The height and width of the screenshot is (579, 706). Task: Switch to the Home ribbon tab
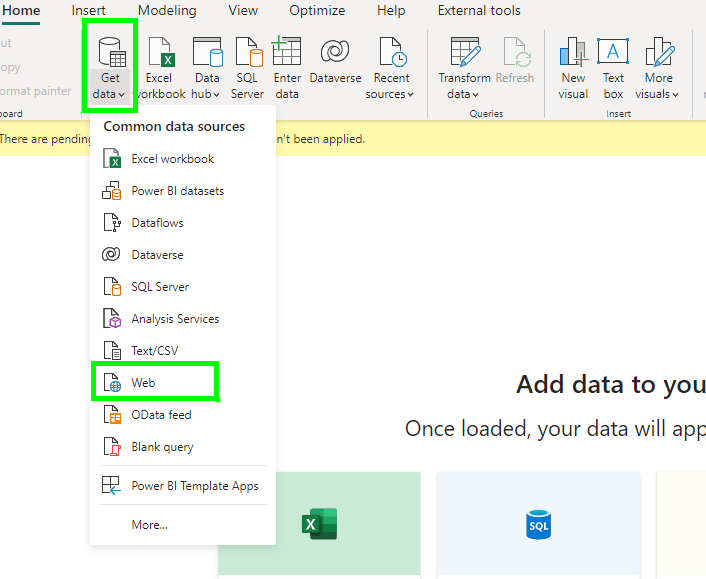[x=21, y=10]
